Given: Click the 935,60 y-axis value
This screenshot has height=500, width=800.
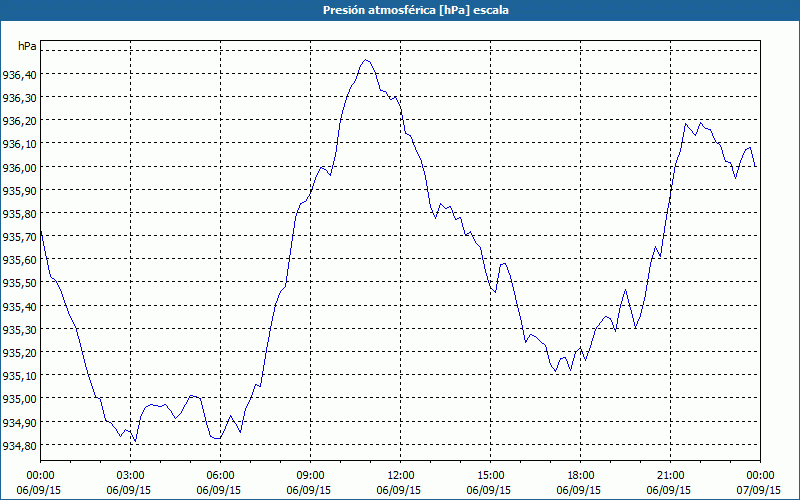Looking at the screenshot, I should tap(19, 261).
